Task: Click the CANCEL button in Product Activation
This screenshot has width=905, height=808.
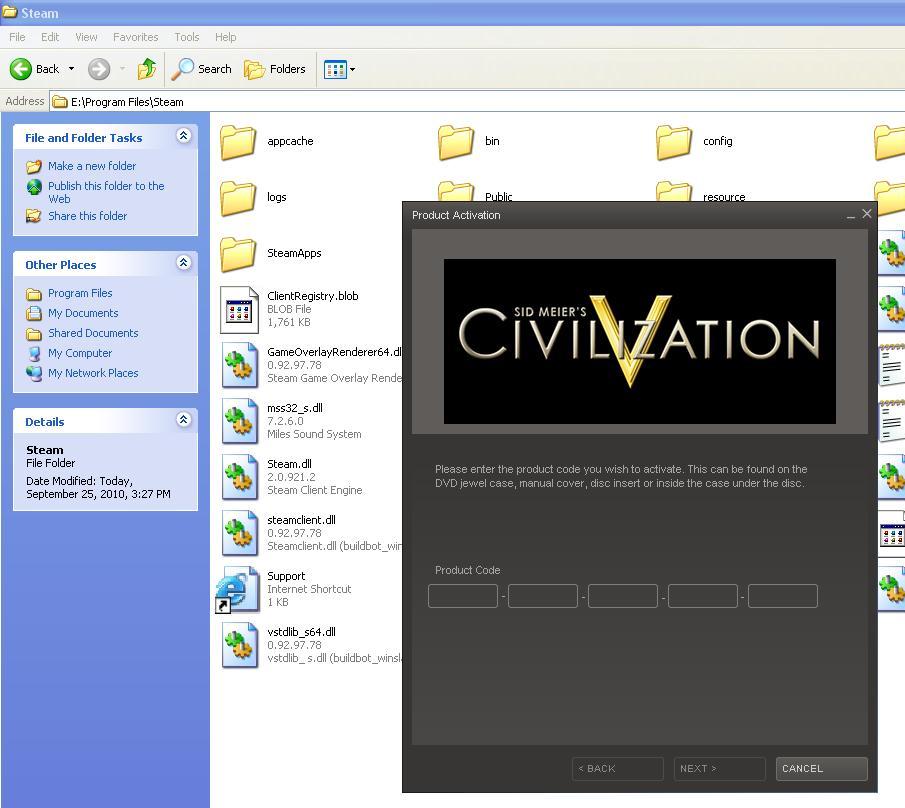Action: (x=821, y=768)
